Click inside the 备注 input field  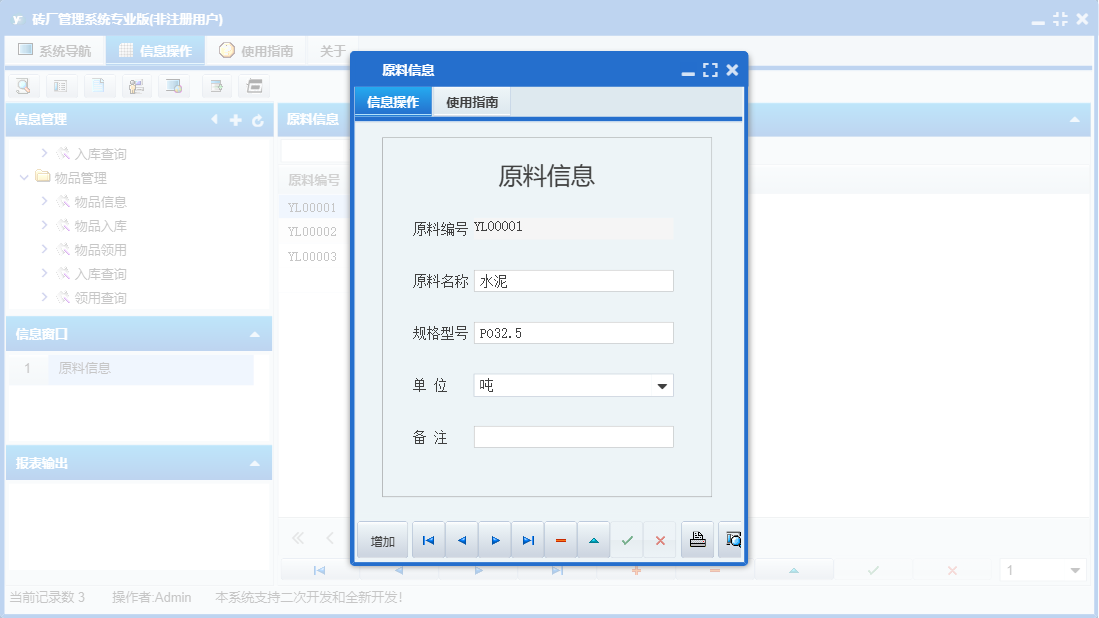(573, 436)
